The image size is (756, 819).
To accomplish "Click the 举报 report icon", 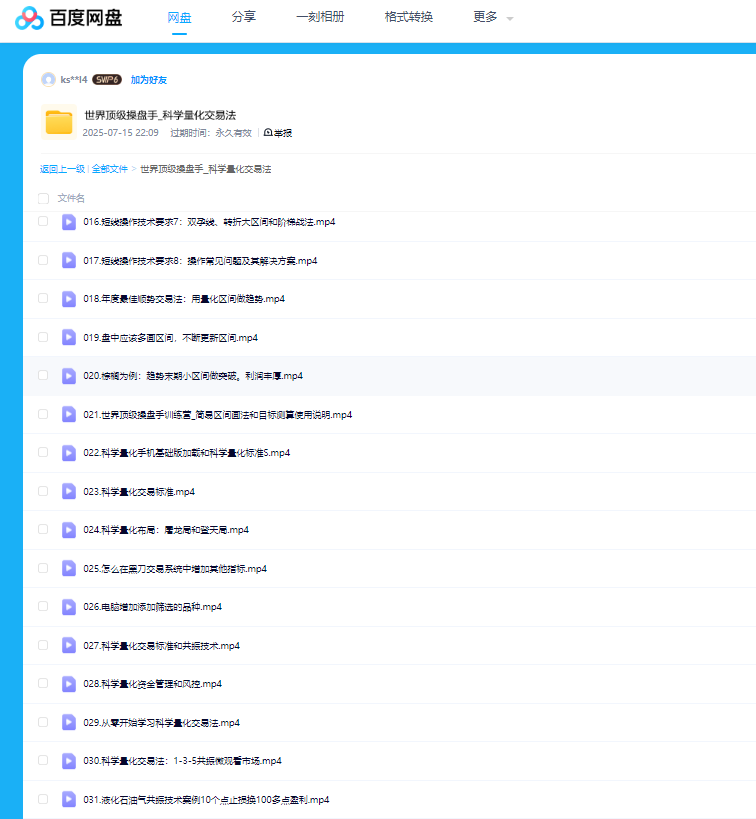I will pyautogui.click(x=268, y=133).
